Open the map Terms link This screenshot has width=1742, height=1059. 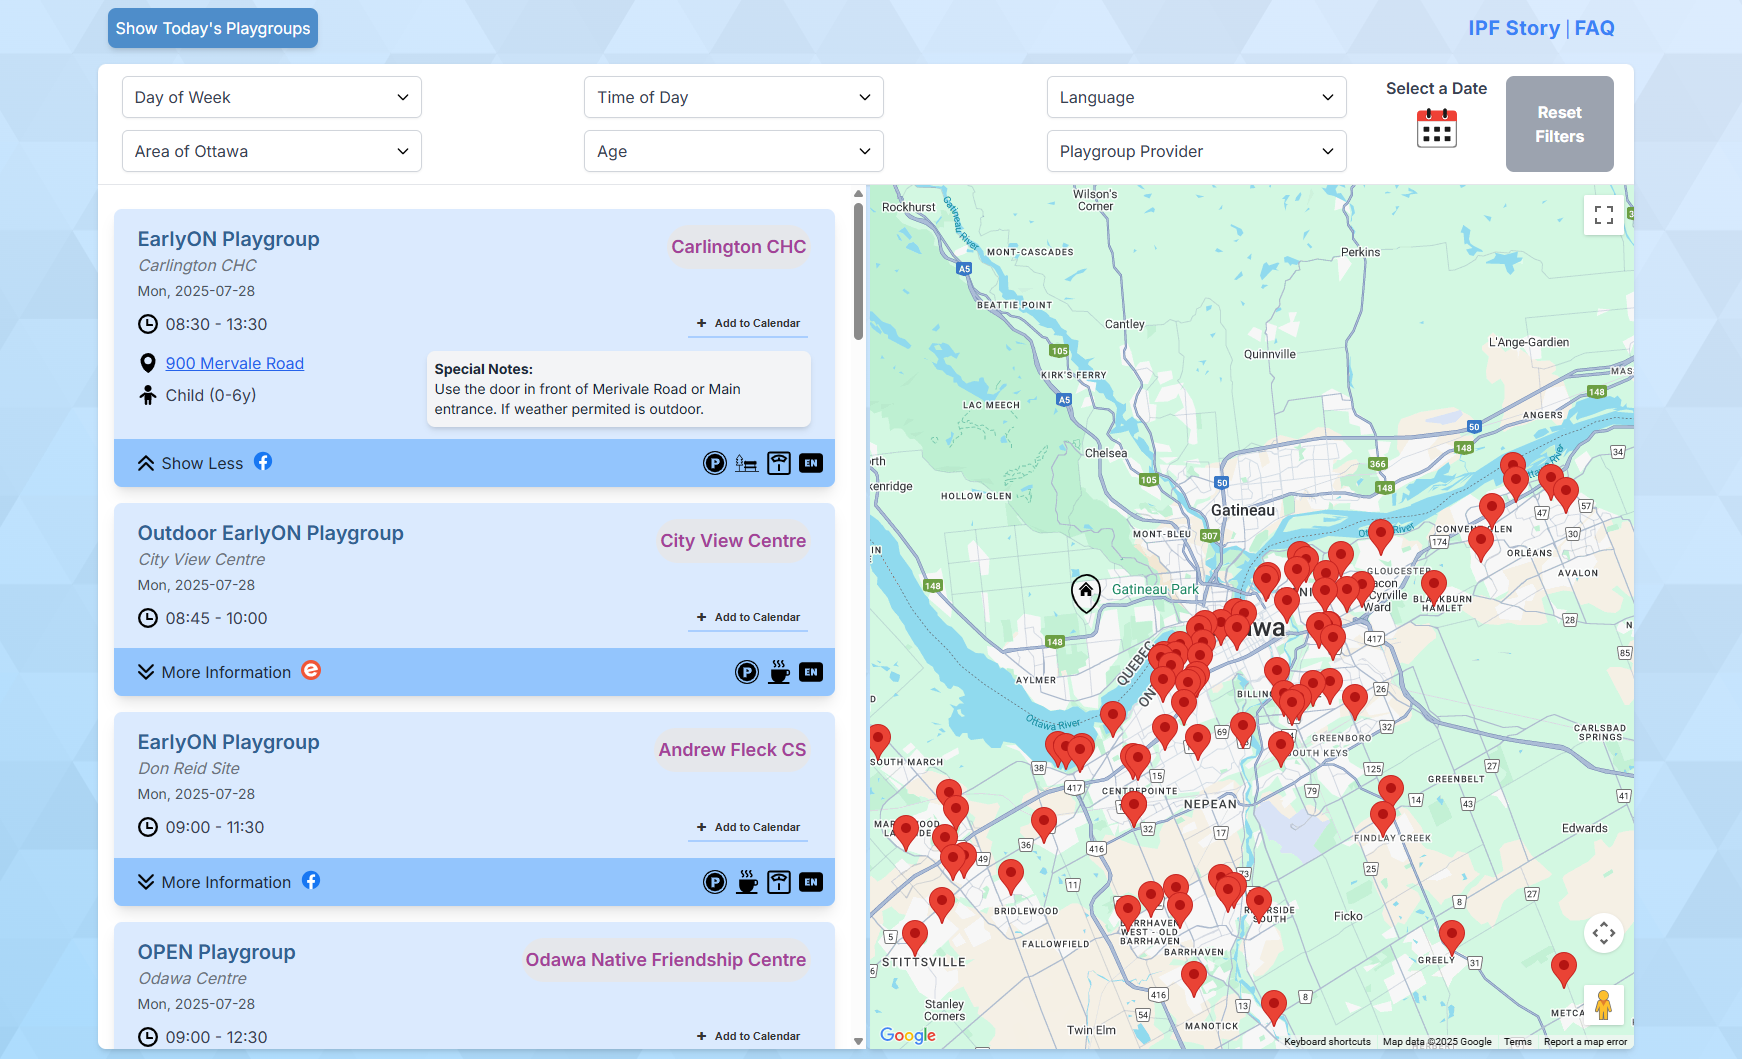coord(1517,1042)
